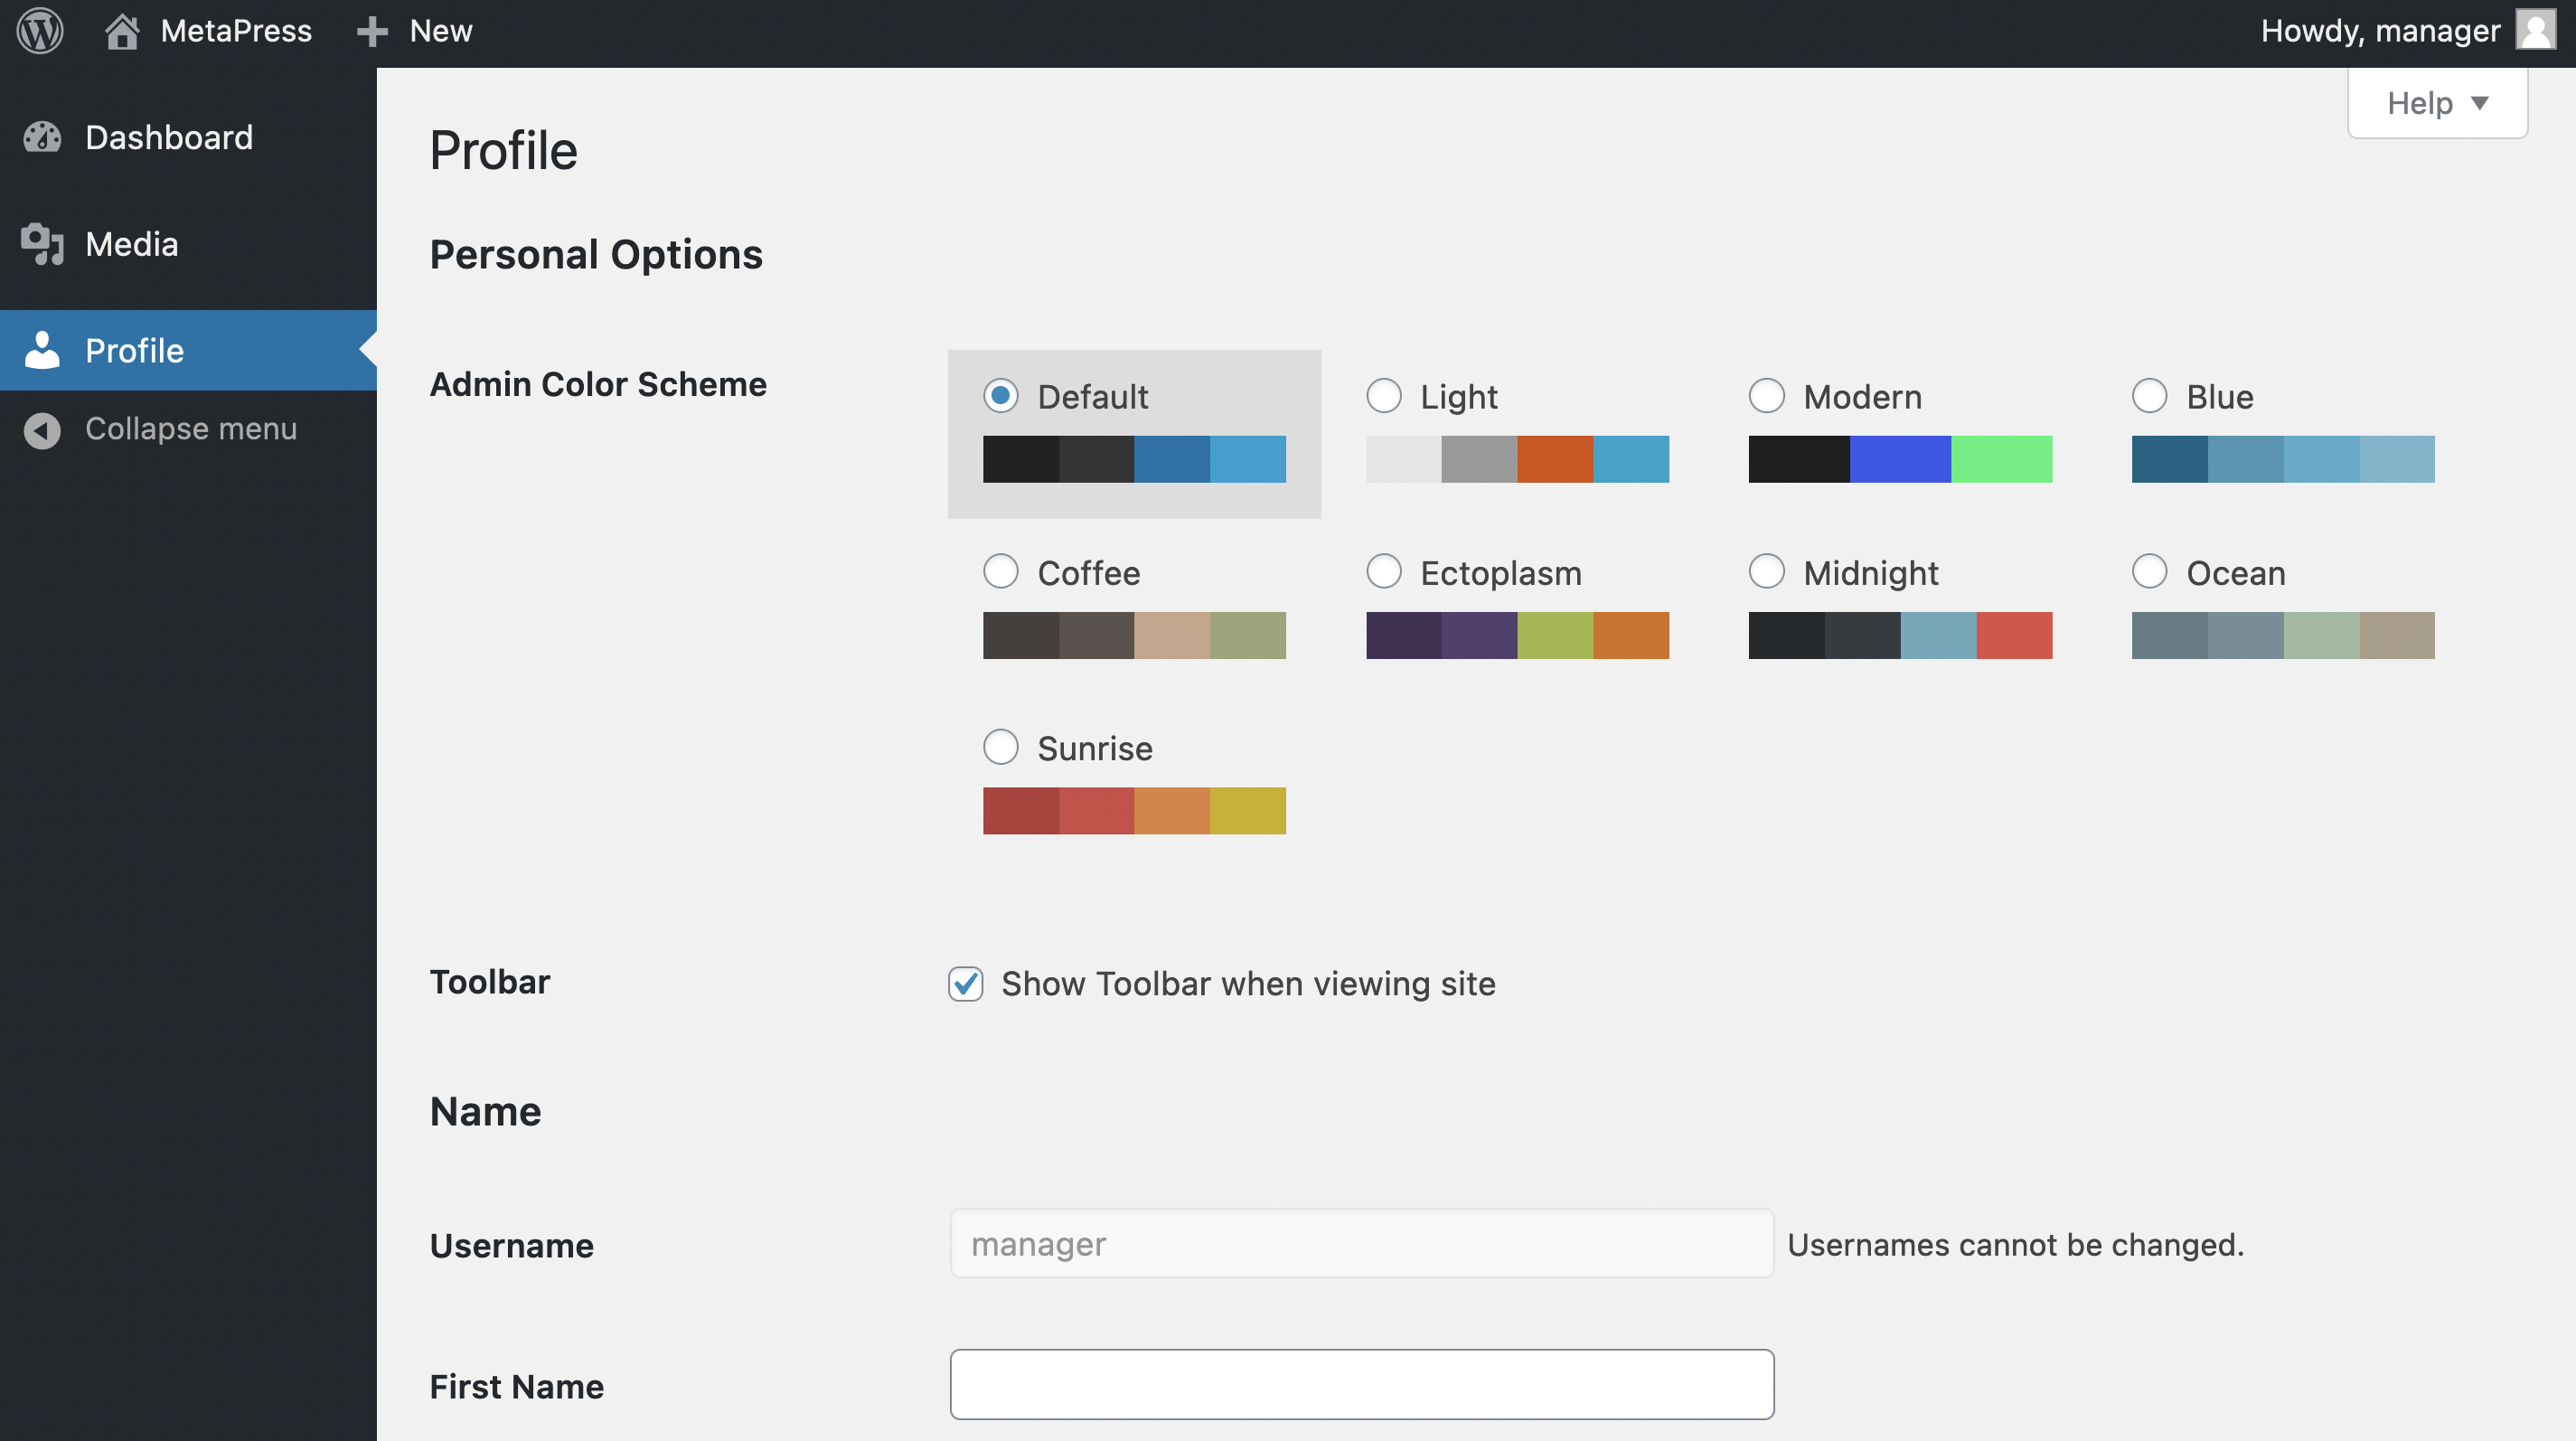Open the Howdy, manager account menu
The width and height of the screenshot is (2576, 1441).
2380,31
